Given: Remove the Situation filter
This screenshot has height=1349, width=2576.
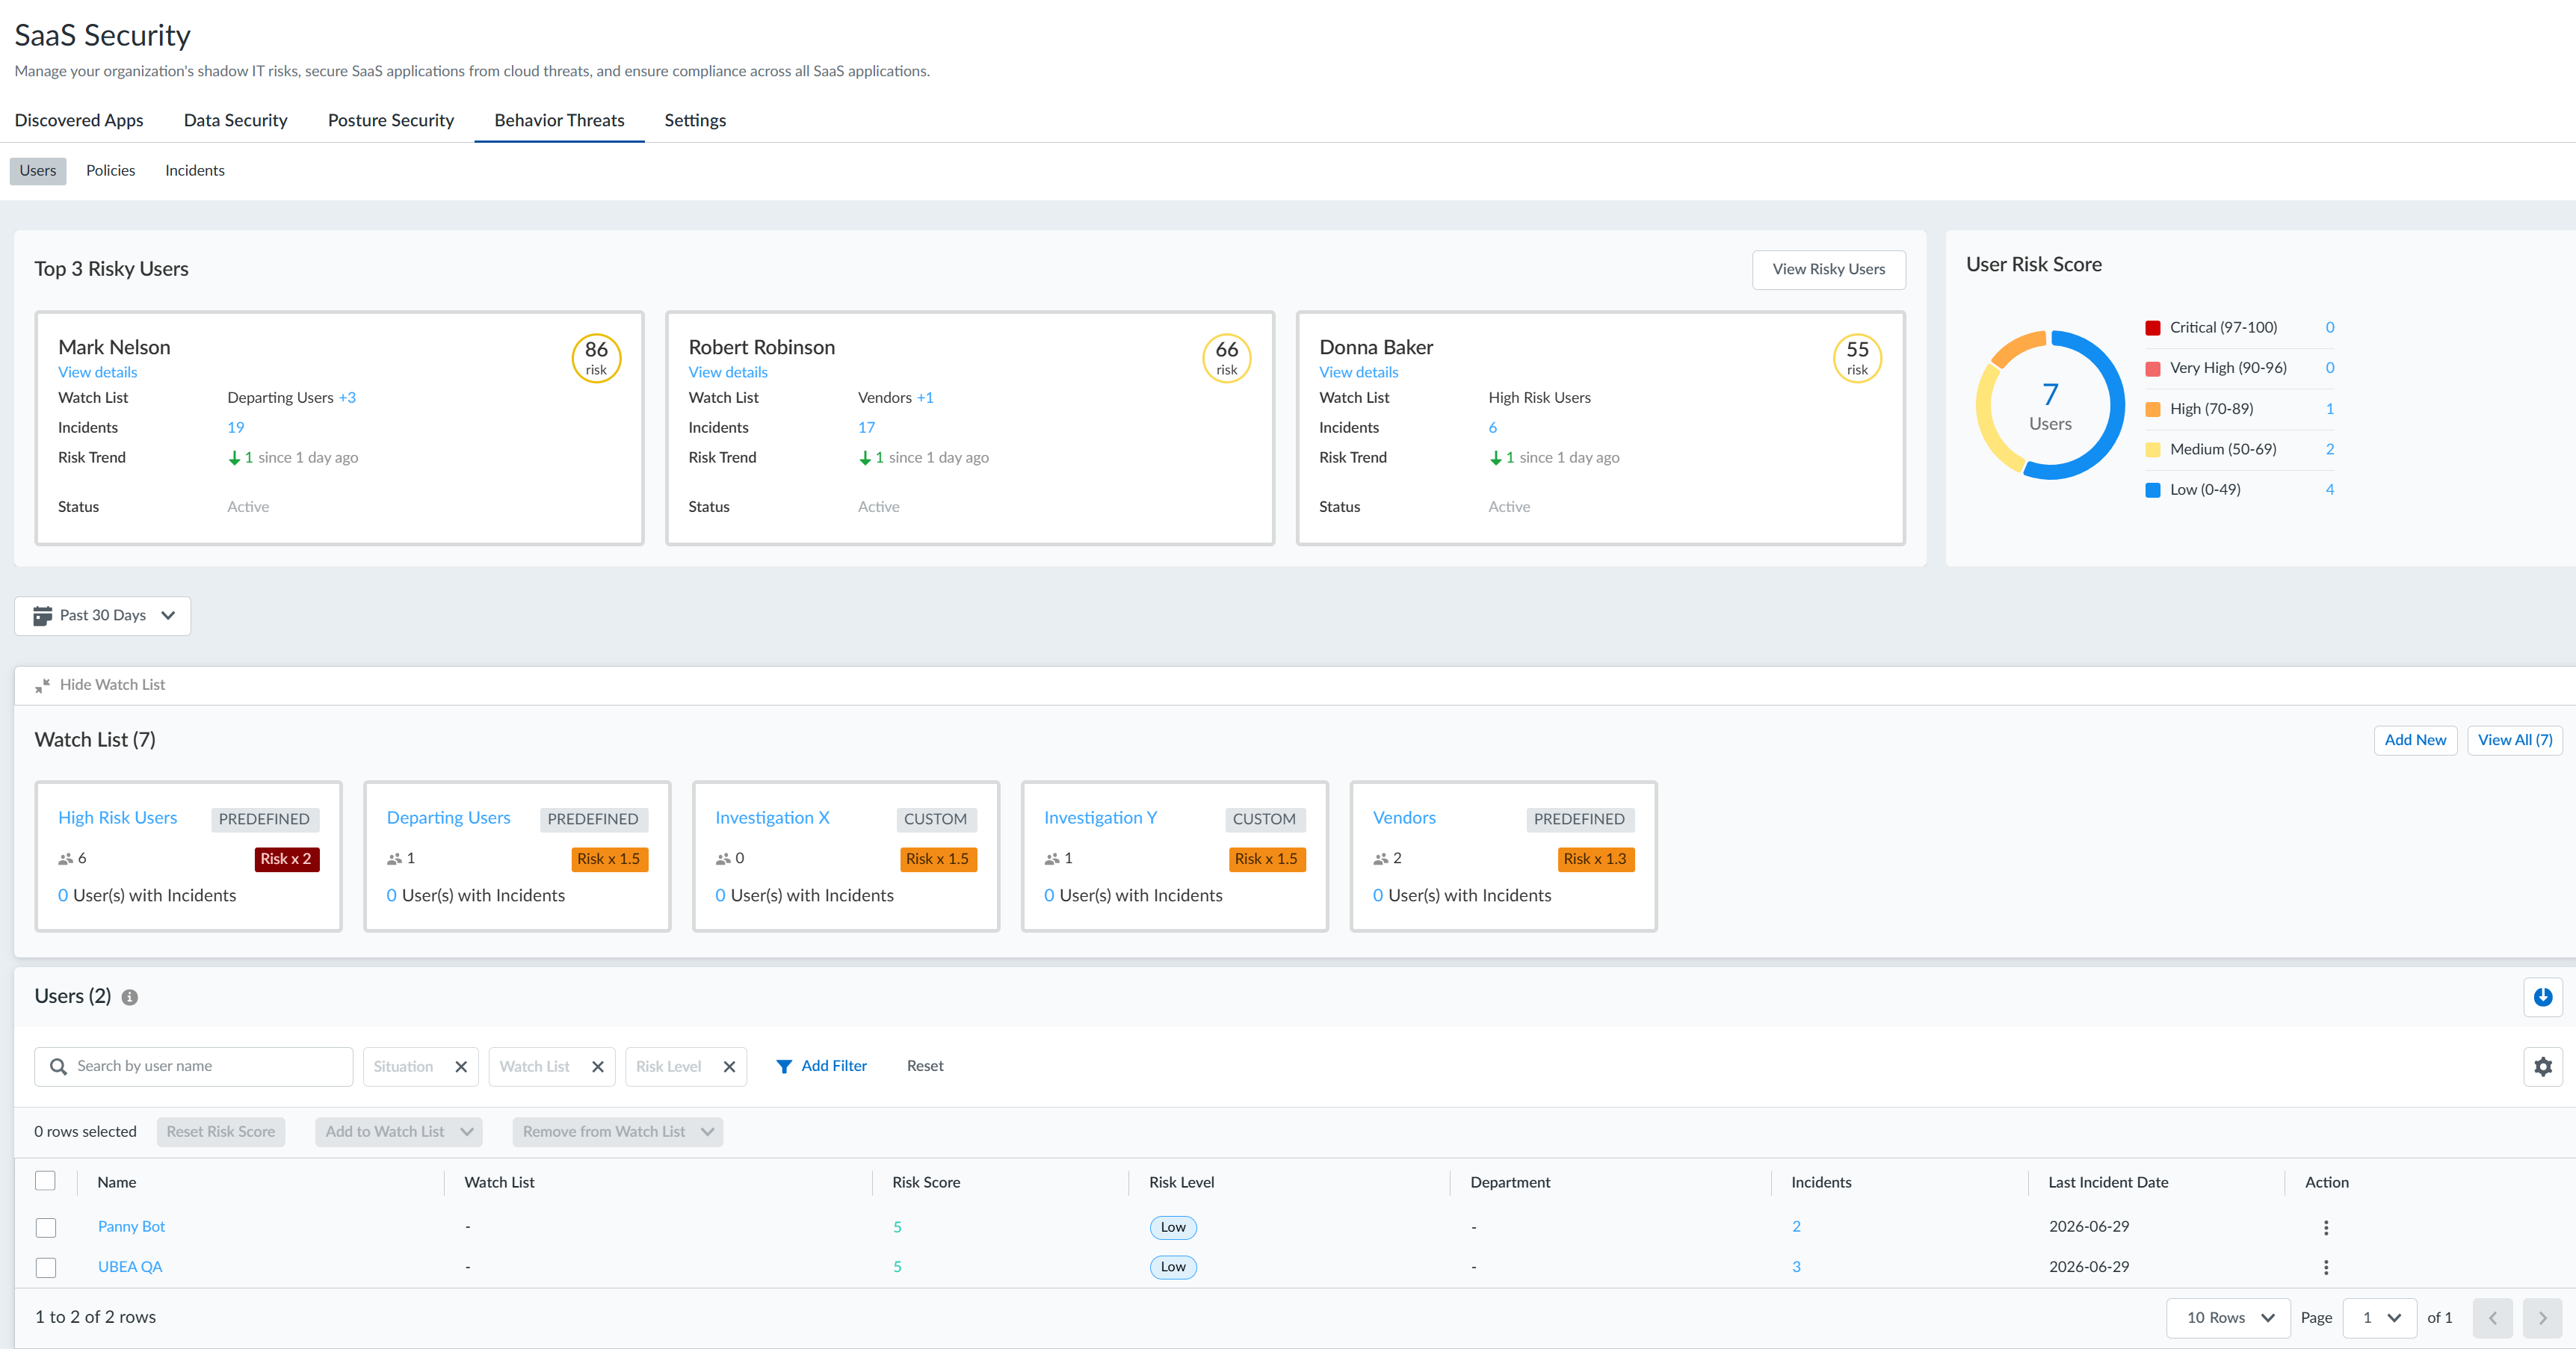Looking at the screenshot, I should tap(461, 1067).
